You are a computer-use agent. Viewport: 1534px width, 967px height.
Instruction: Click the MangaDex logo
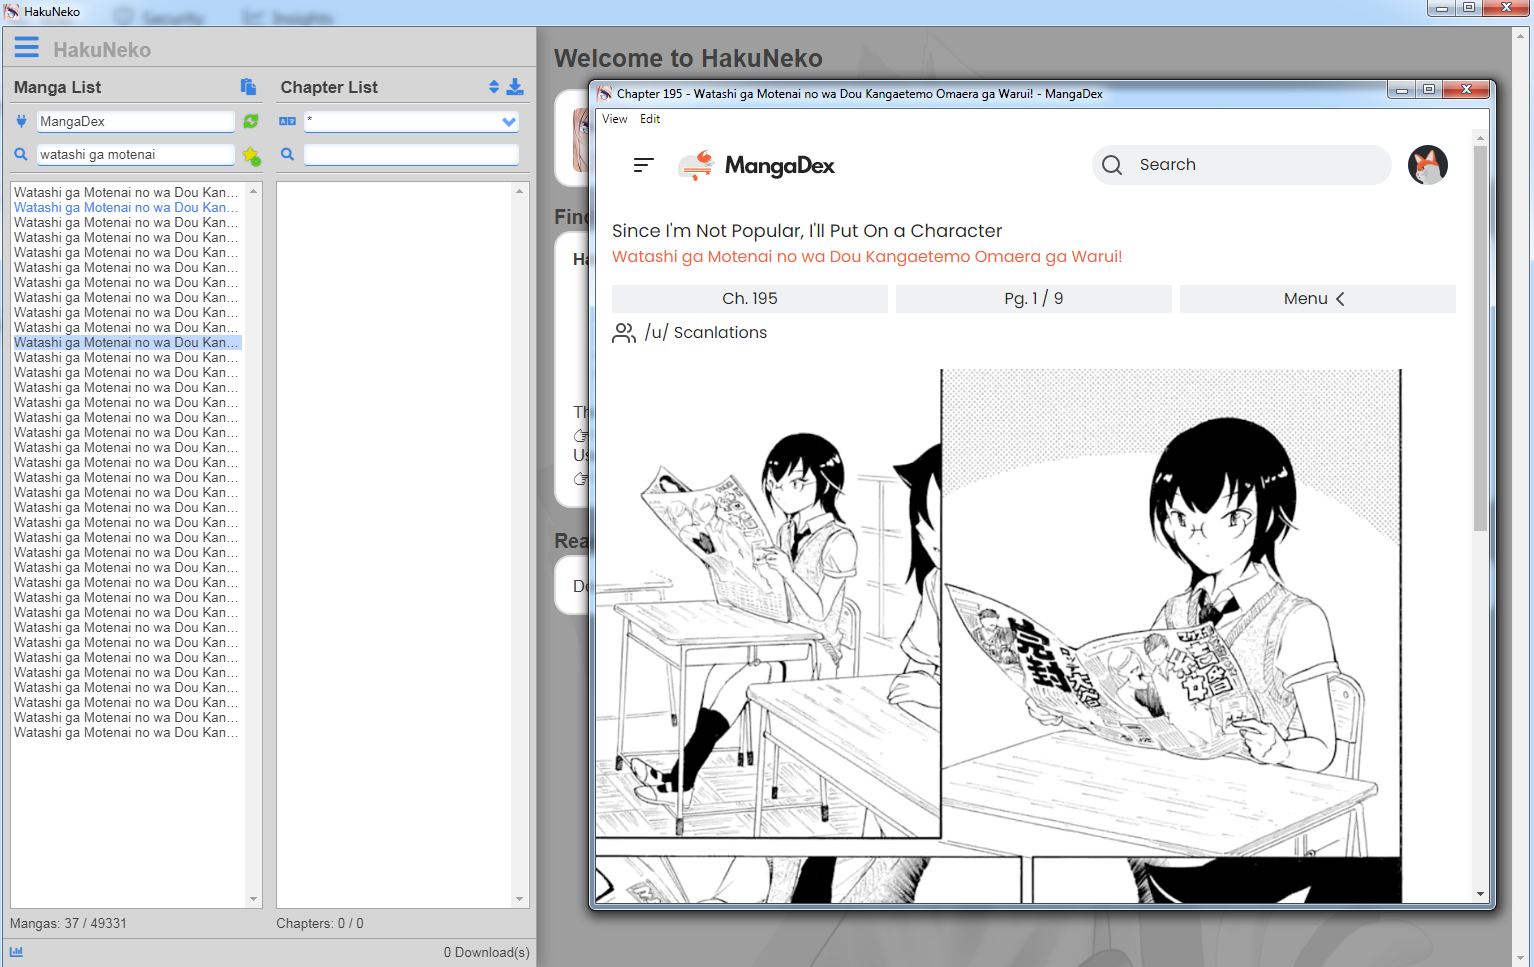click(756, 165)
